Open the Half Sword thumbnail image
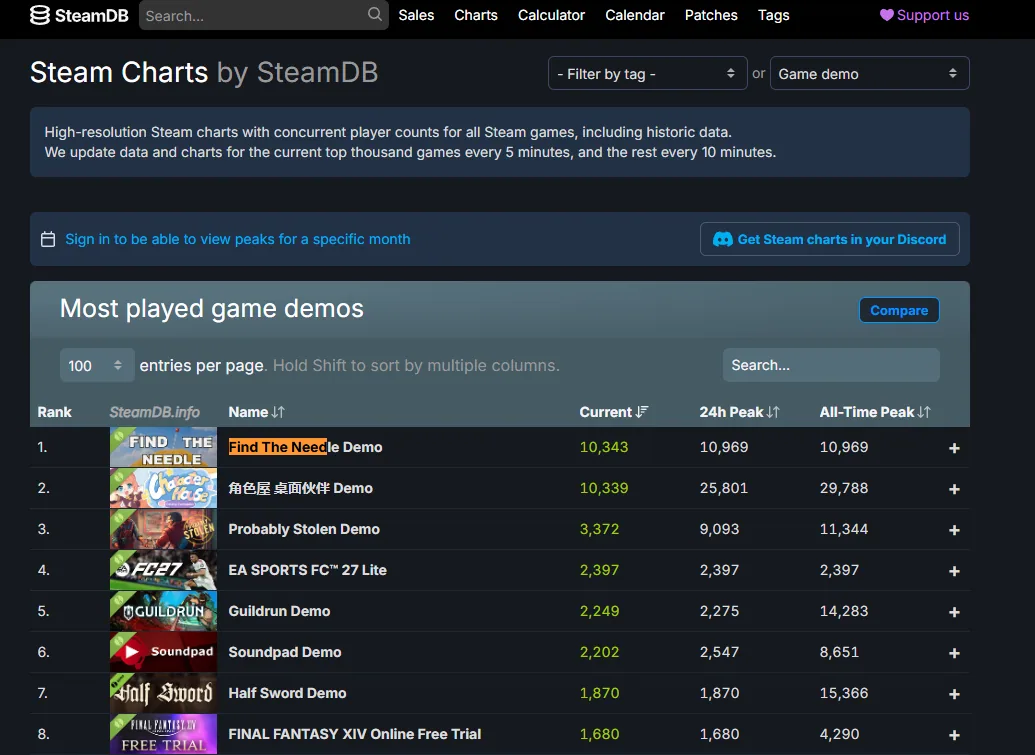This screenshot has width=1035, height=755. (x=163, y=693)
